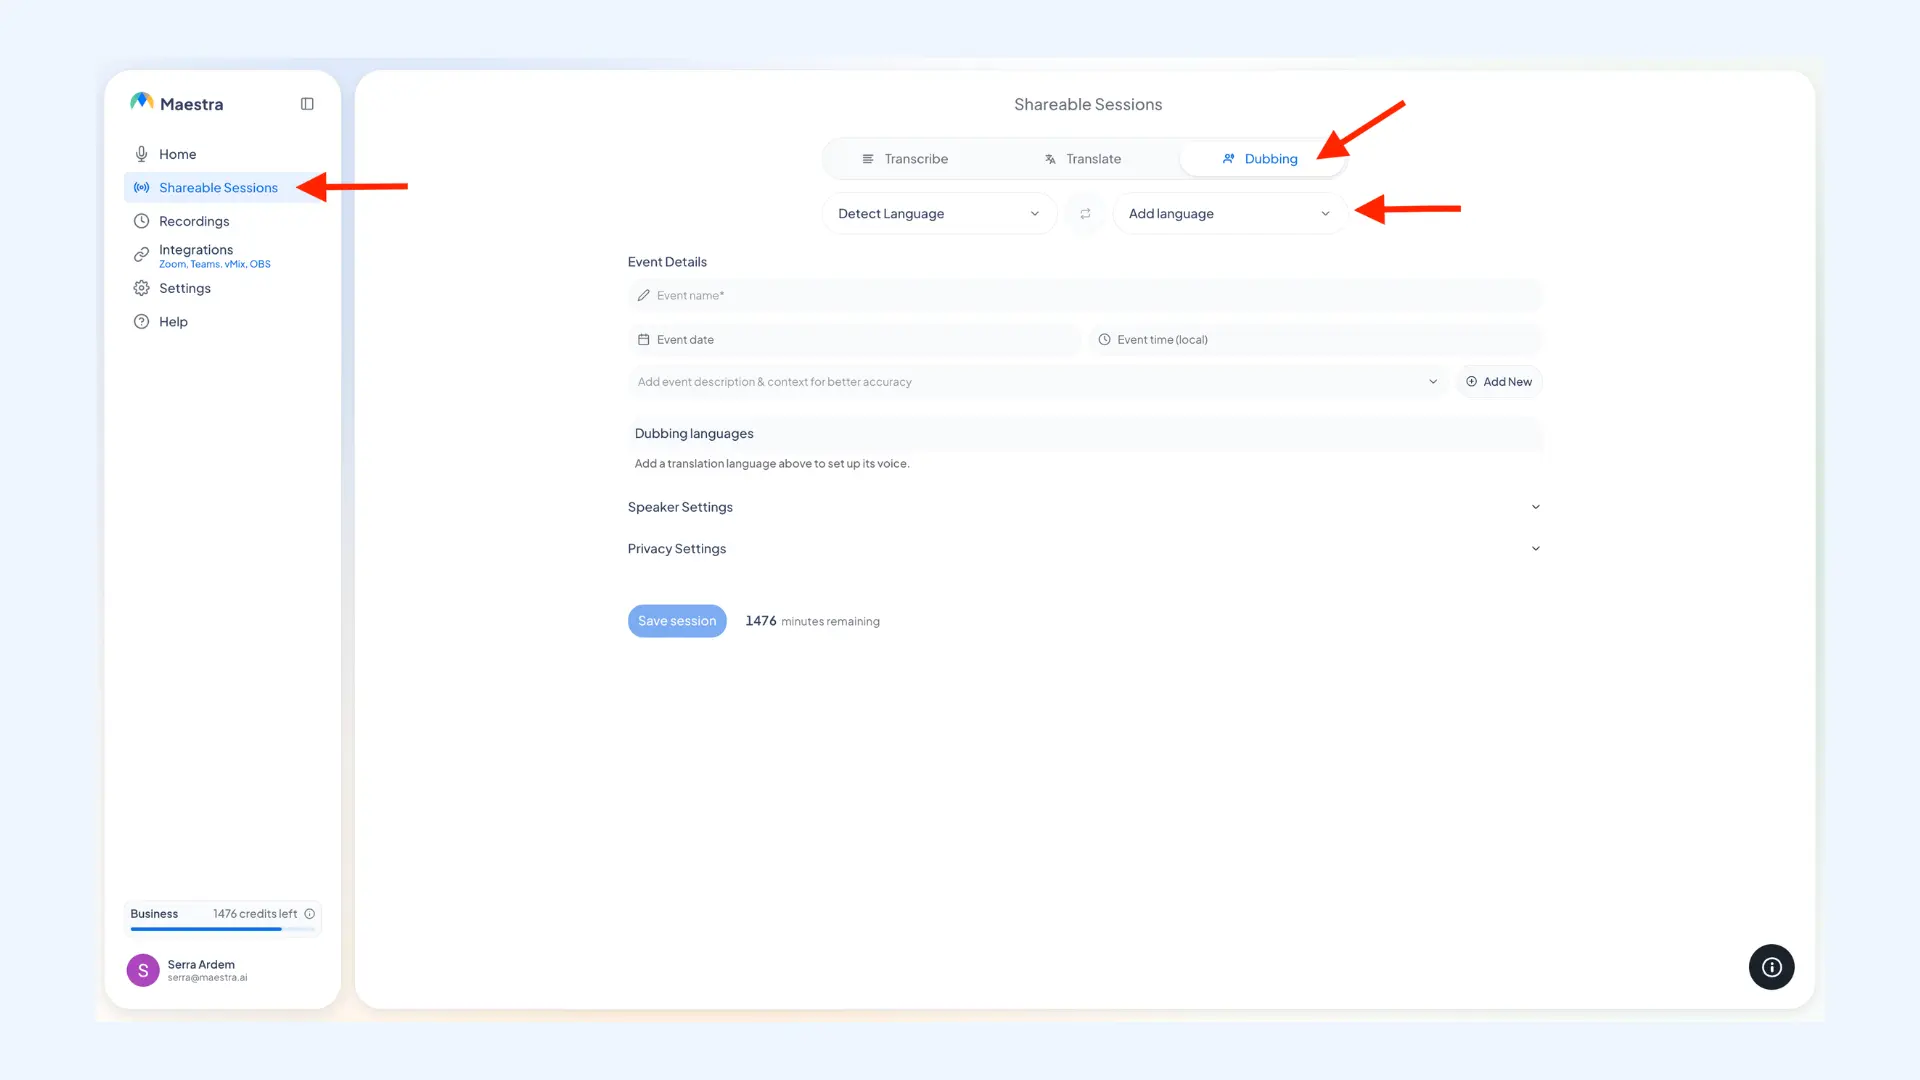Screen dimensions: 1920x1080
Task: Click the Translate language icon
Action: 1050,159
